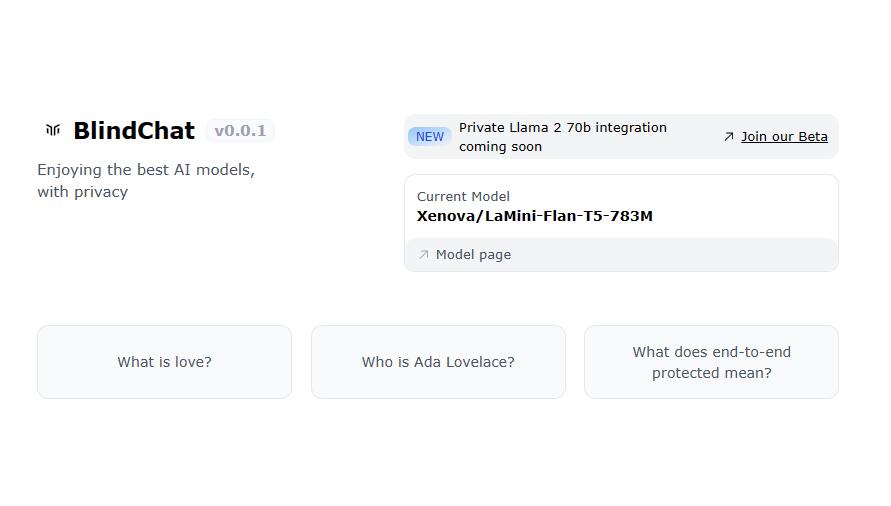
Task: Open the Join our Beta link
Action: (x=784, y=136)
